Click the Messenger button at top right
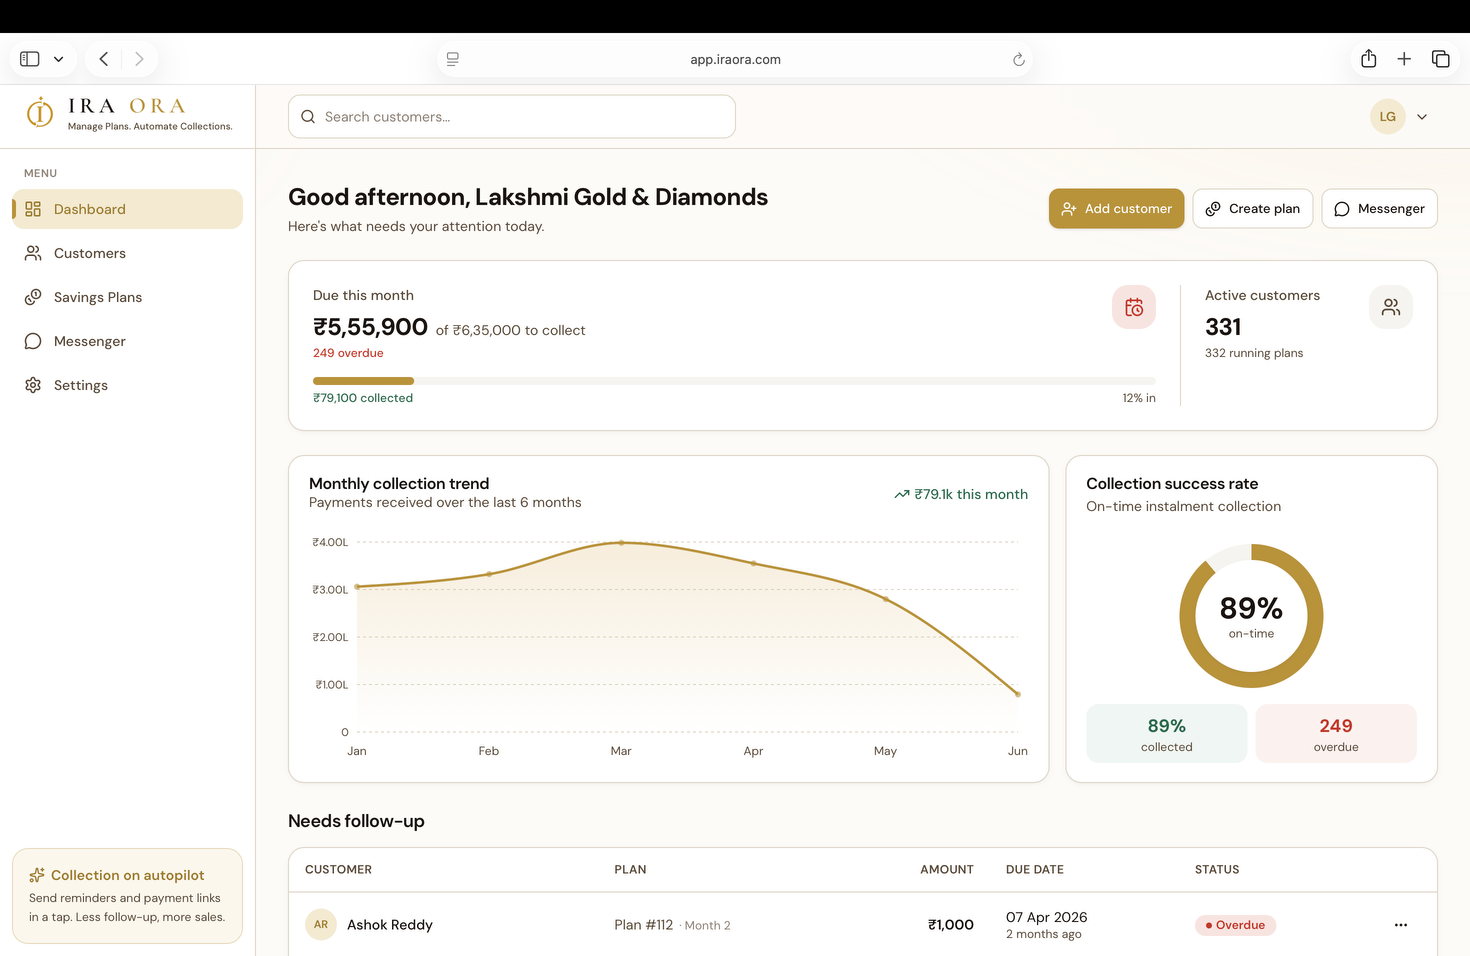Viewport: 1470px width, 956px height. coord(1379,209)
